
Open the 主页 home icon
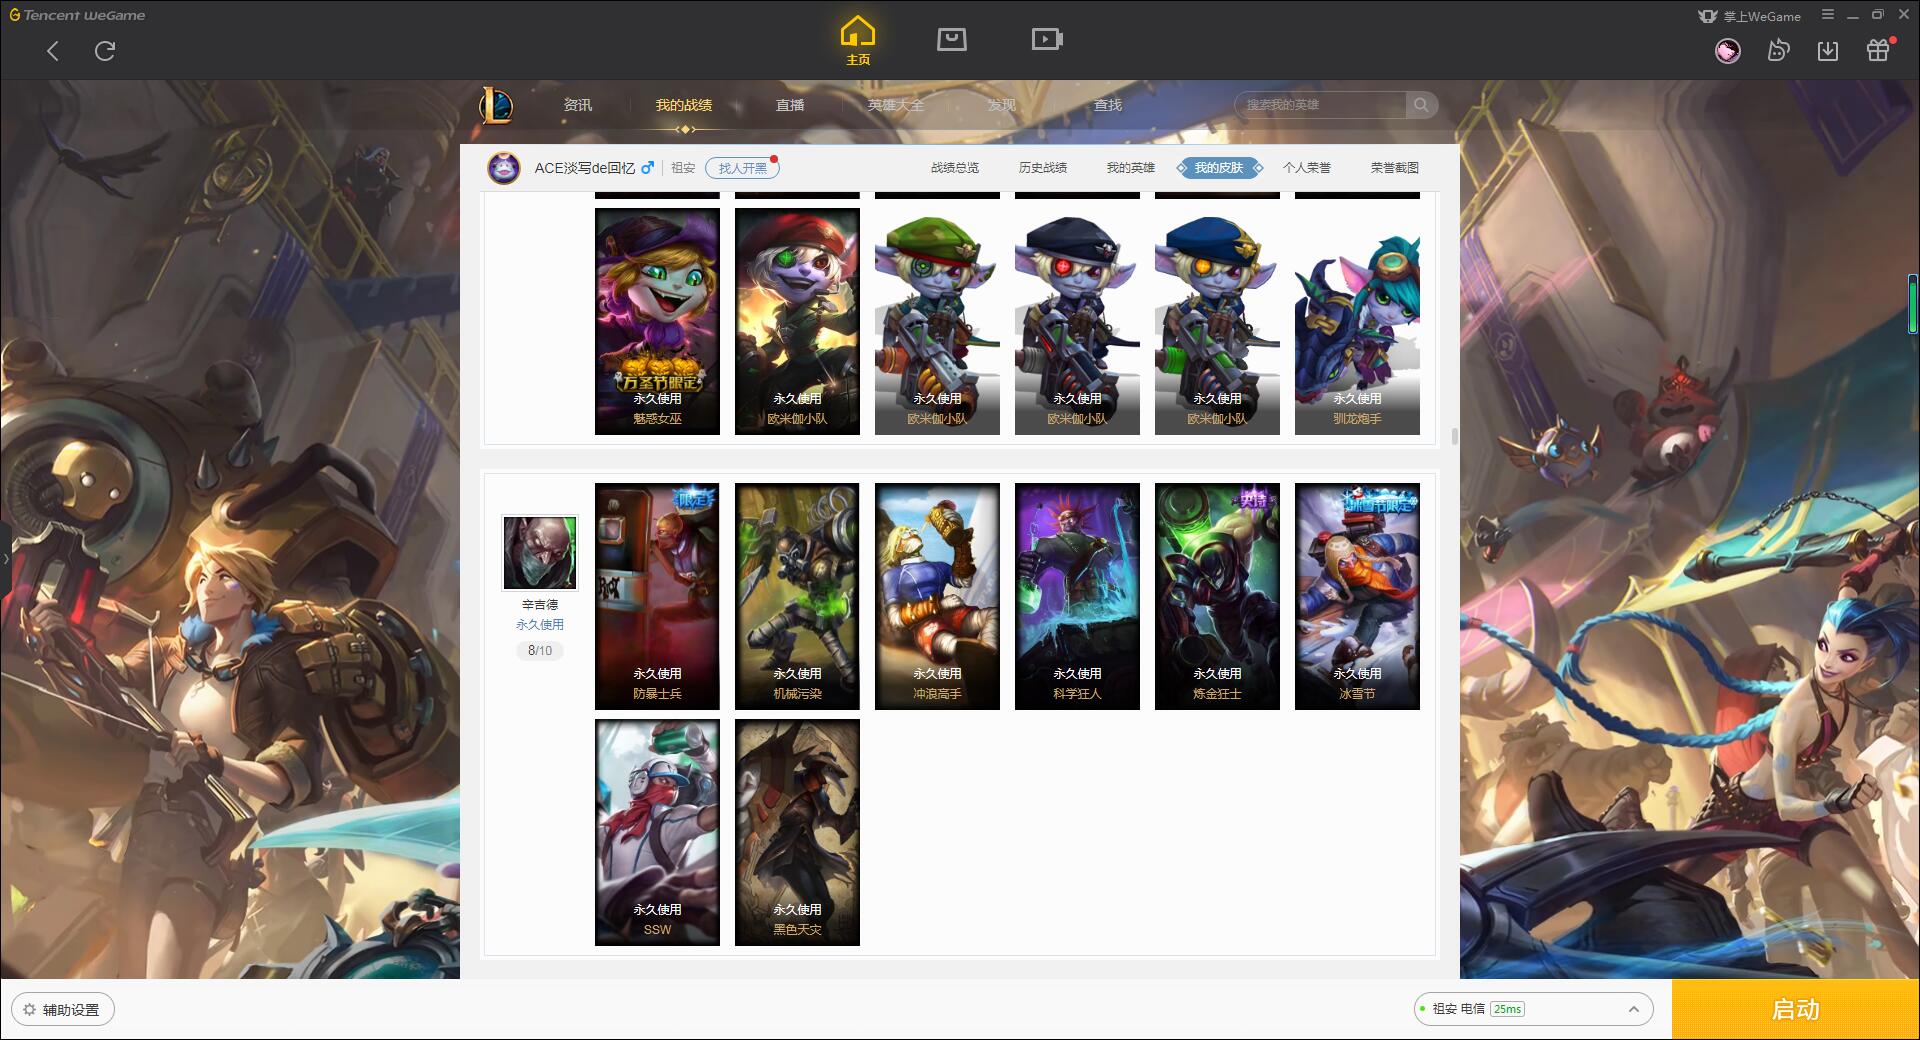point(857,40)
